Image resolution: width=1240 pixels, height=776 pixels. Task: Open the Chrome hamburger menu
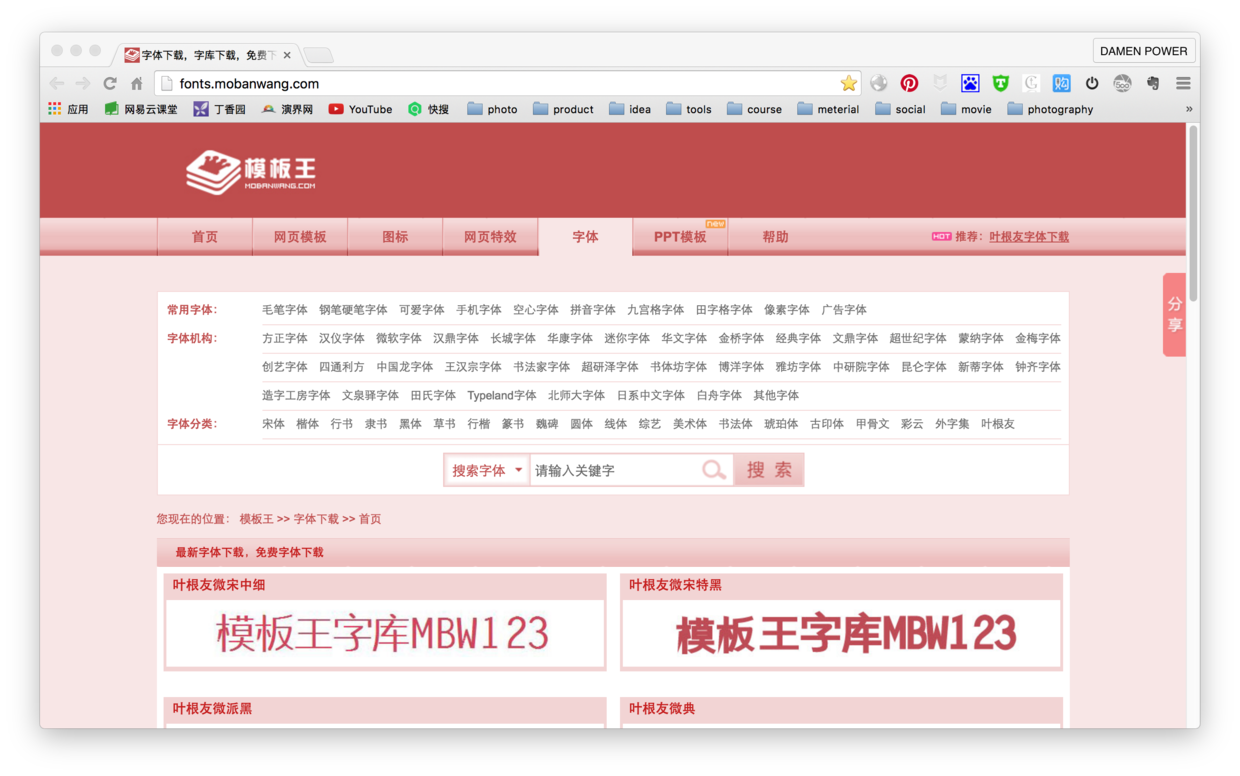pos(1183,83)
